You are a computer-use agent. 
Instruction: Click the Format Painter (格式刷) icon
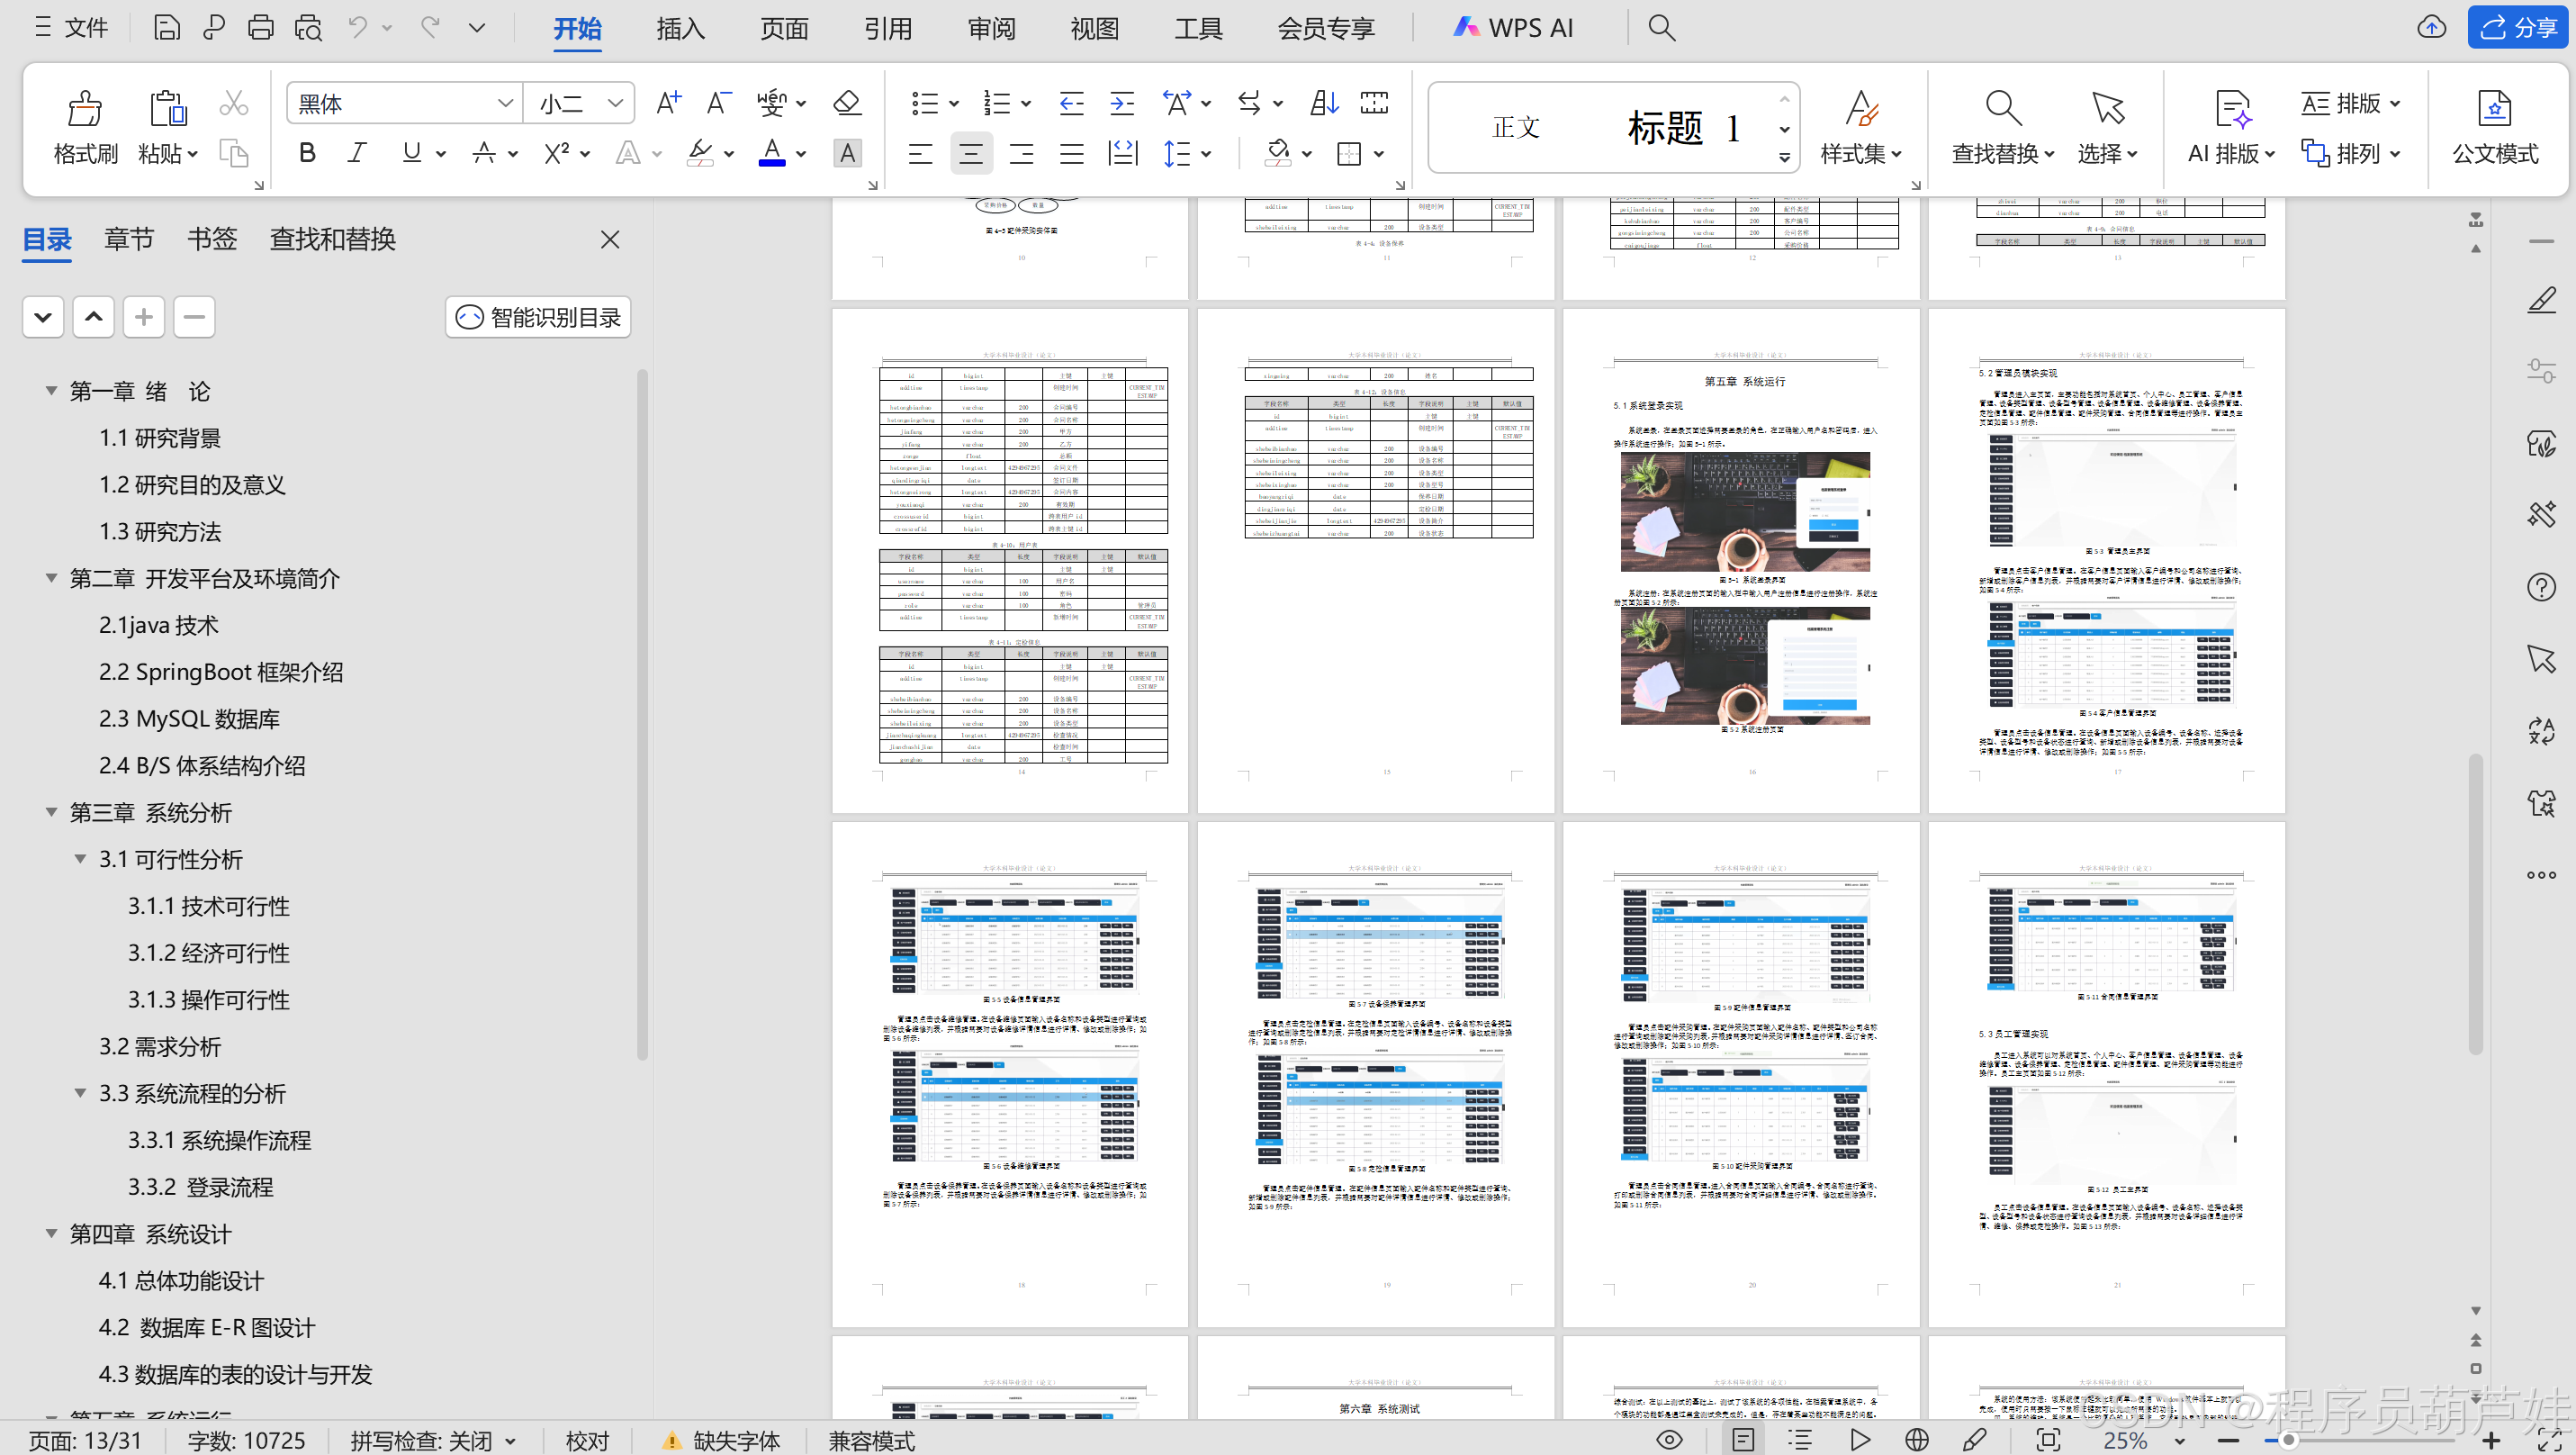click(85, 110)
